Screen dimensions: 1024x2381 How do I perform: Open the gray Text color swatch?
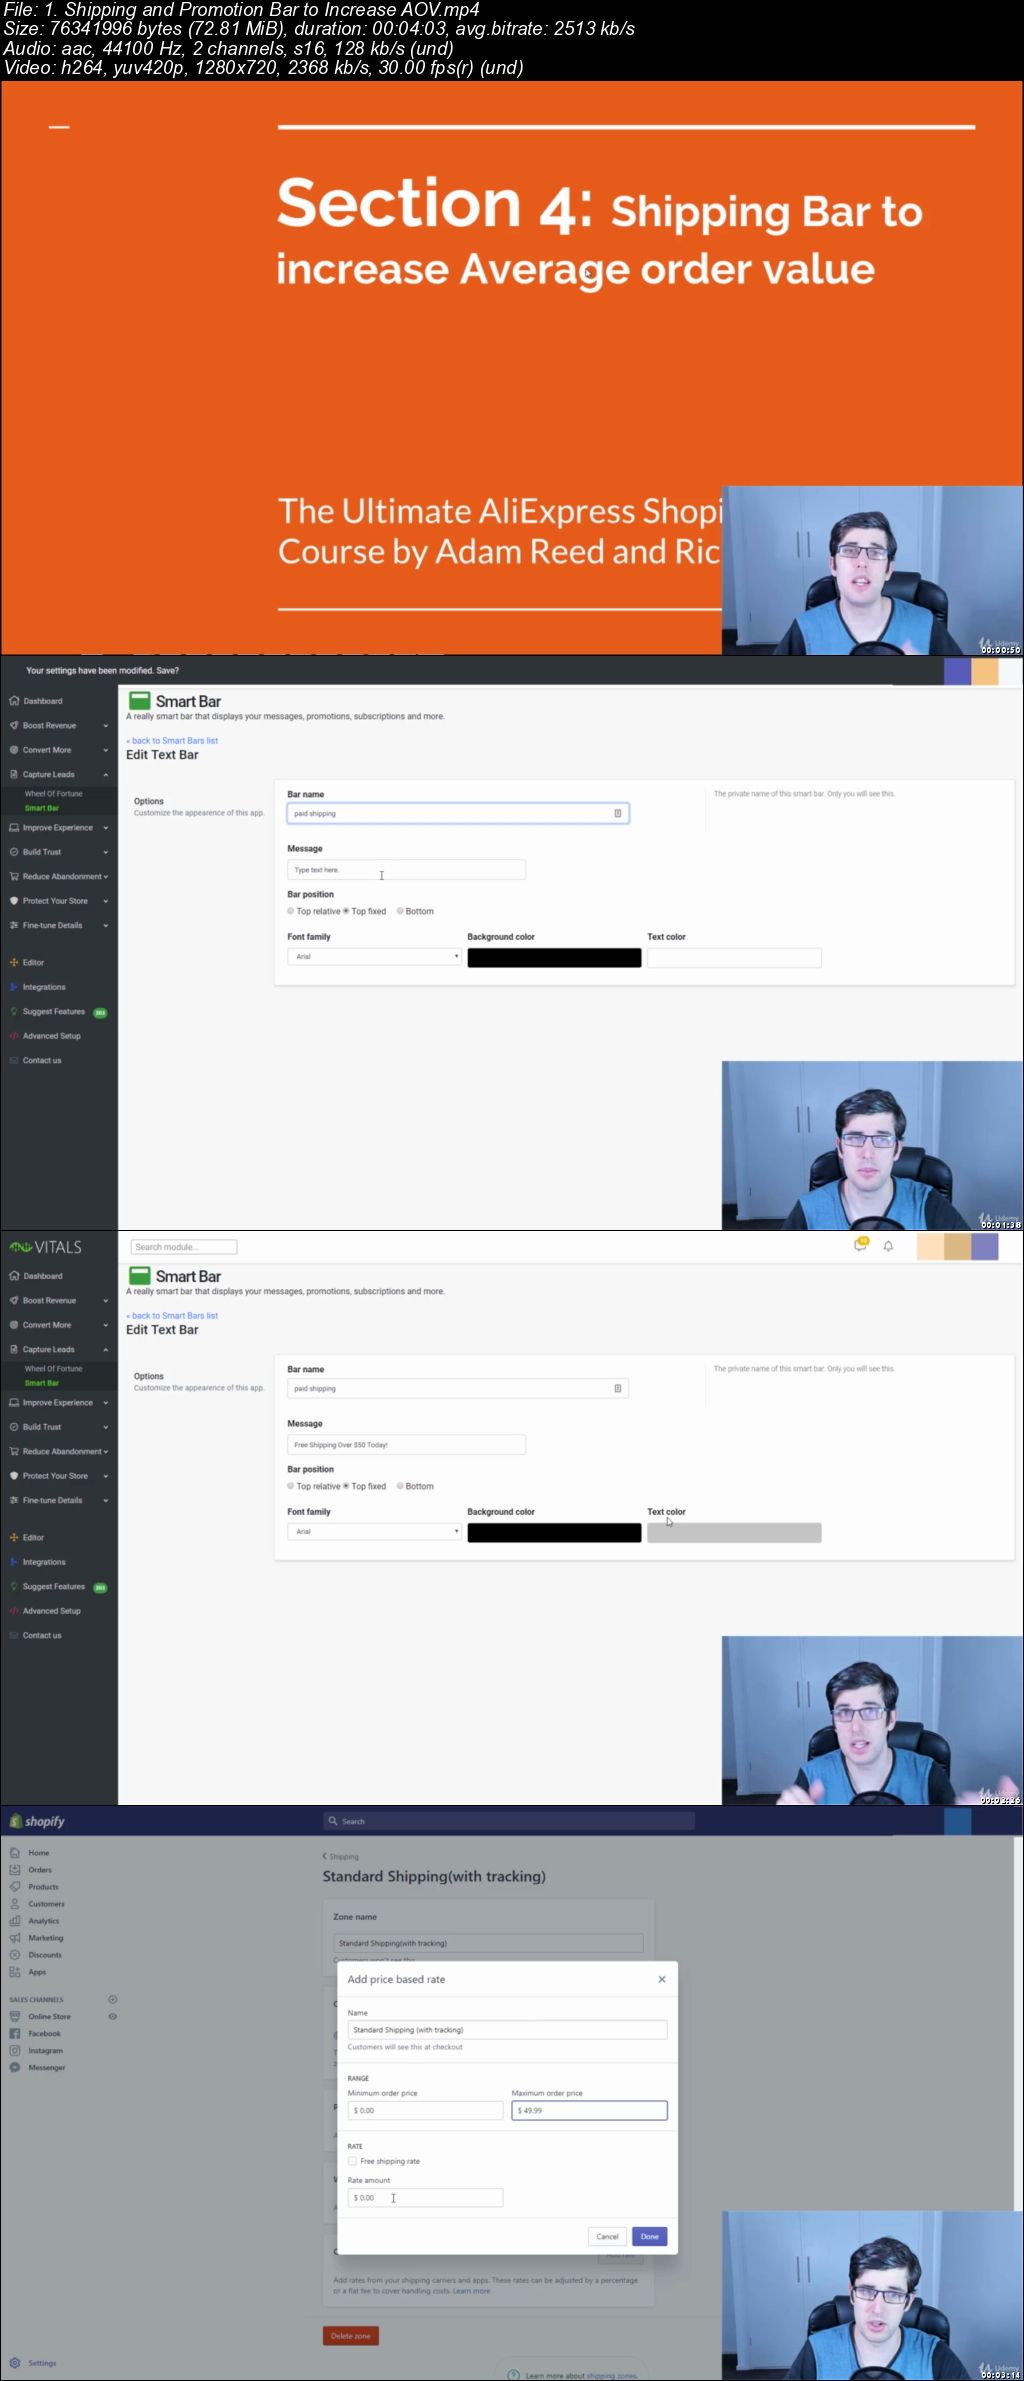734,1533
